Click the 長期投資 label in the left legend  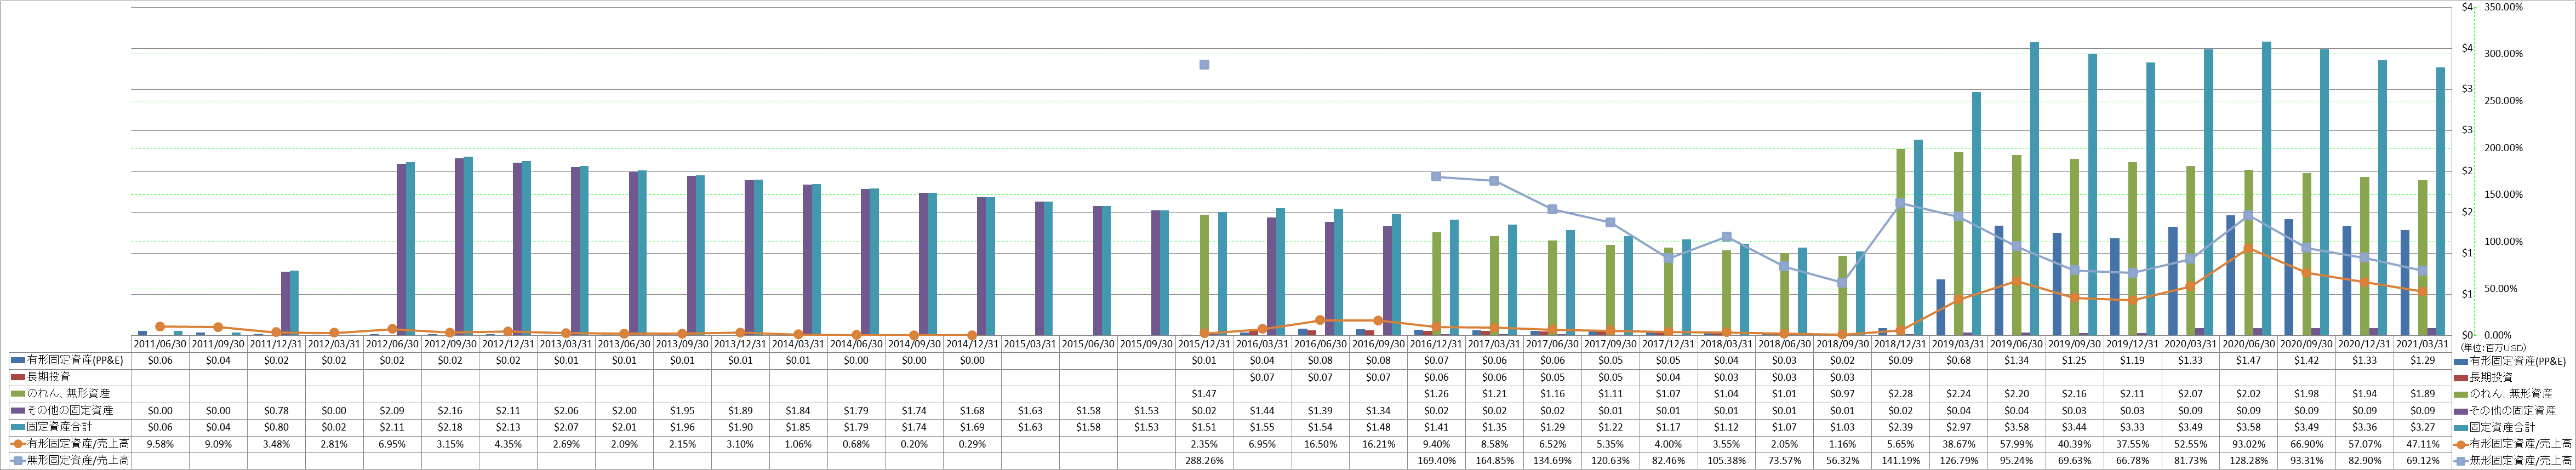48,377
